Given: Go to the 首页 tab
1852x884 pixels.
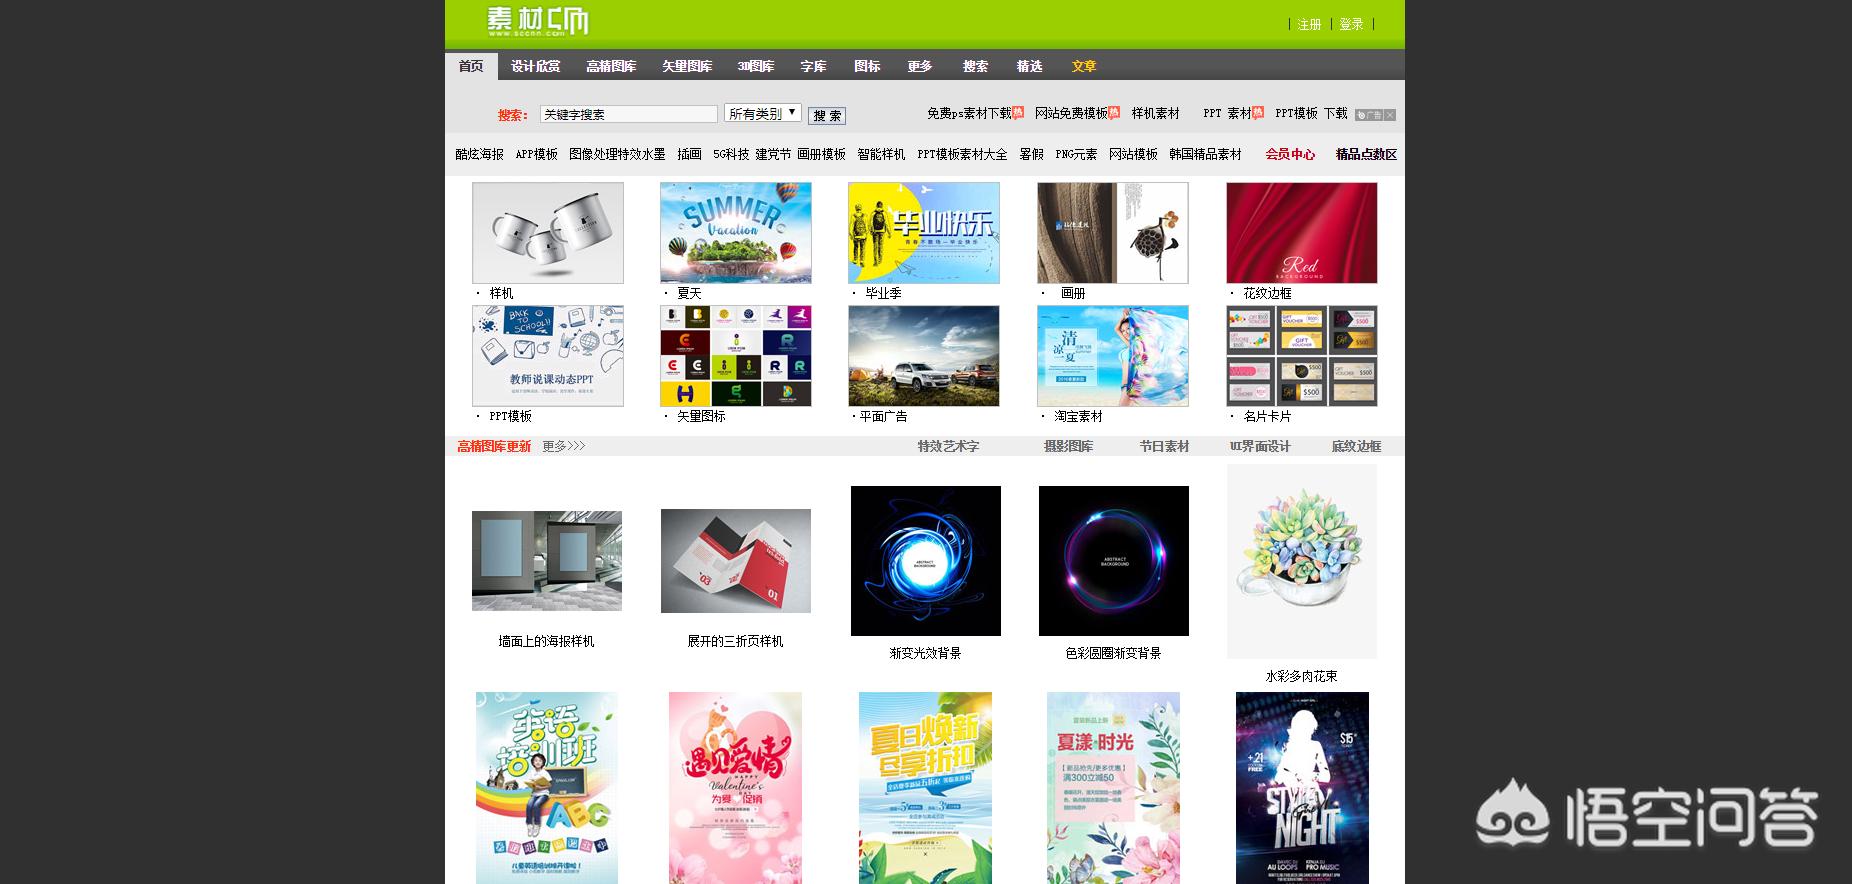Looking at the screenshot, I should tap(471, 66).
